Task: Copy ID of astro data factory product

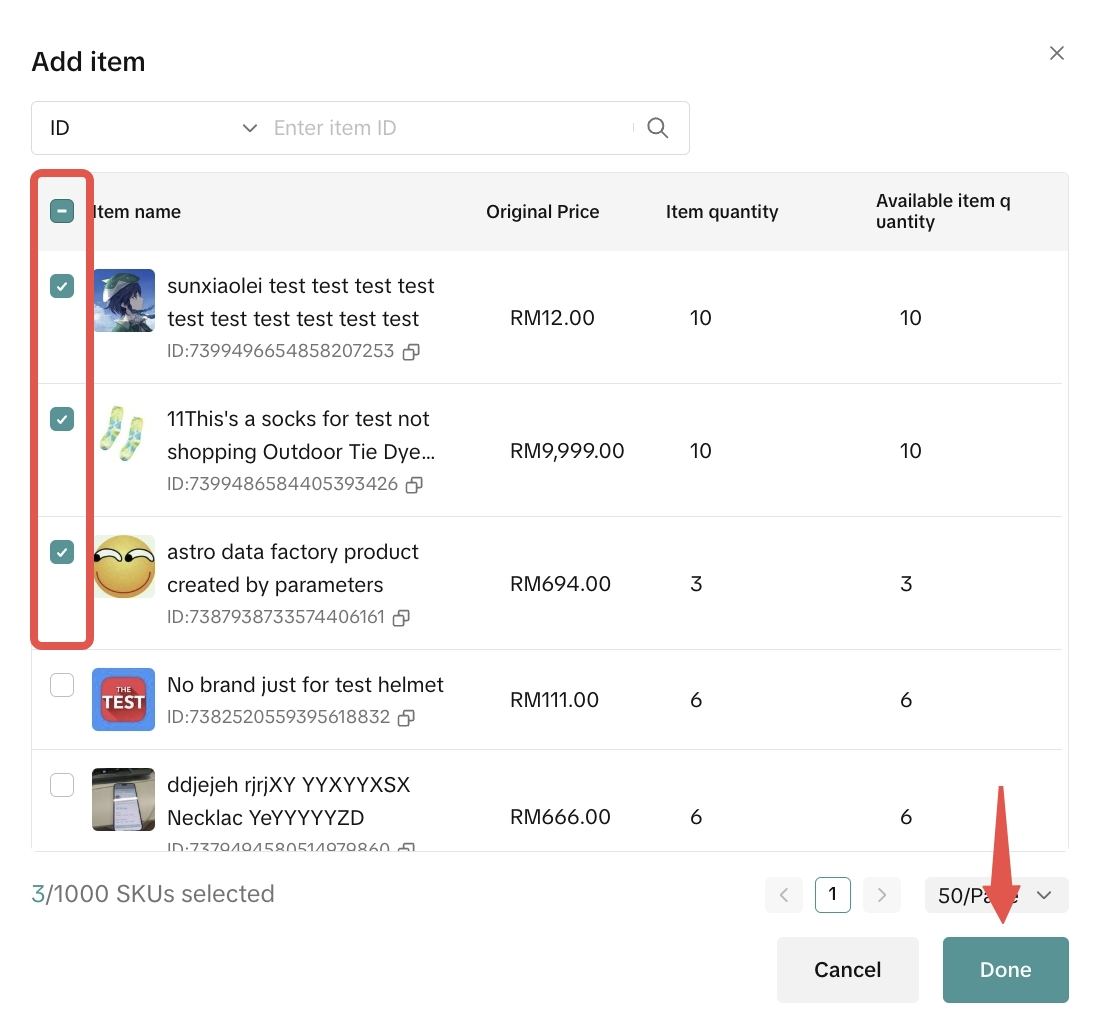Action: [401, 618]
